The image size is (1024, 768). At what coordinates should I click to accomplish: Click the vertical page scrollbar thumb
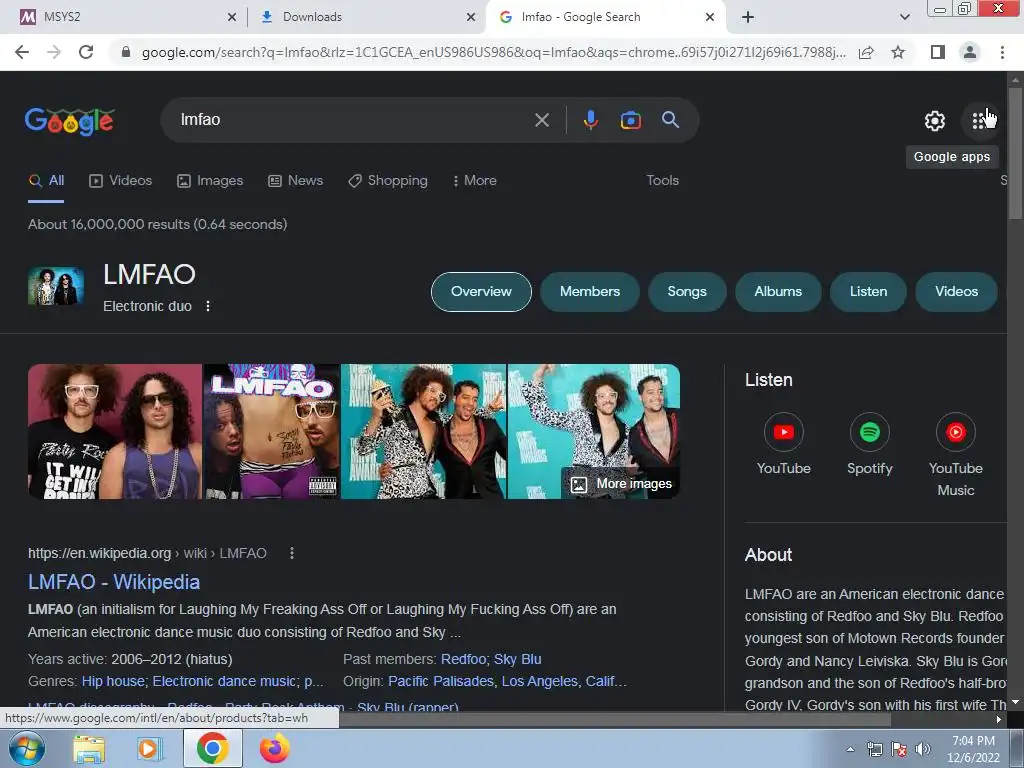1015,153
